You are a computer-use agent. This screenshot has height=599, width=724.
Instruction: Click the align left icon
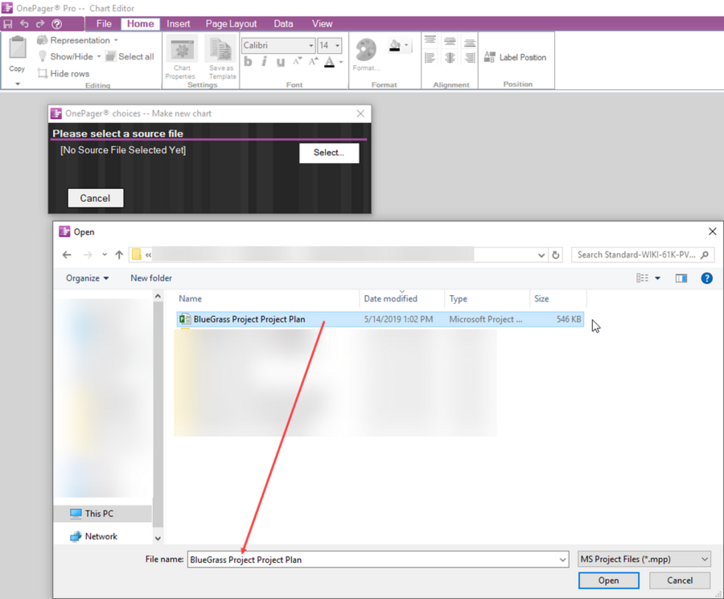(x=430, y=58)
